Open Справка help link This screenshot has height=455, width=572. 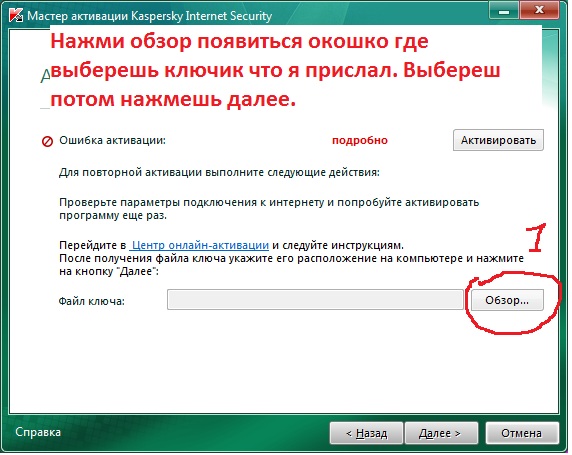click(38, 432)
